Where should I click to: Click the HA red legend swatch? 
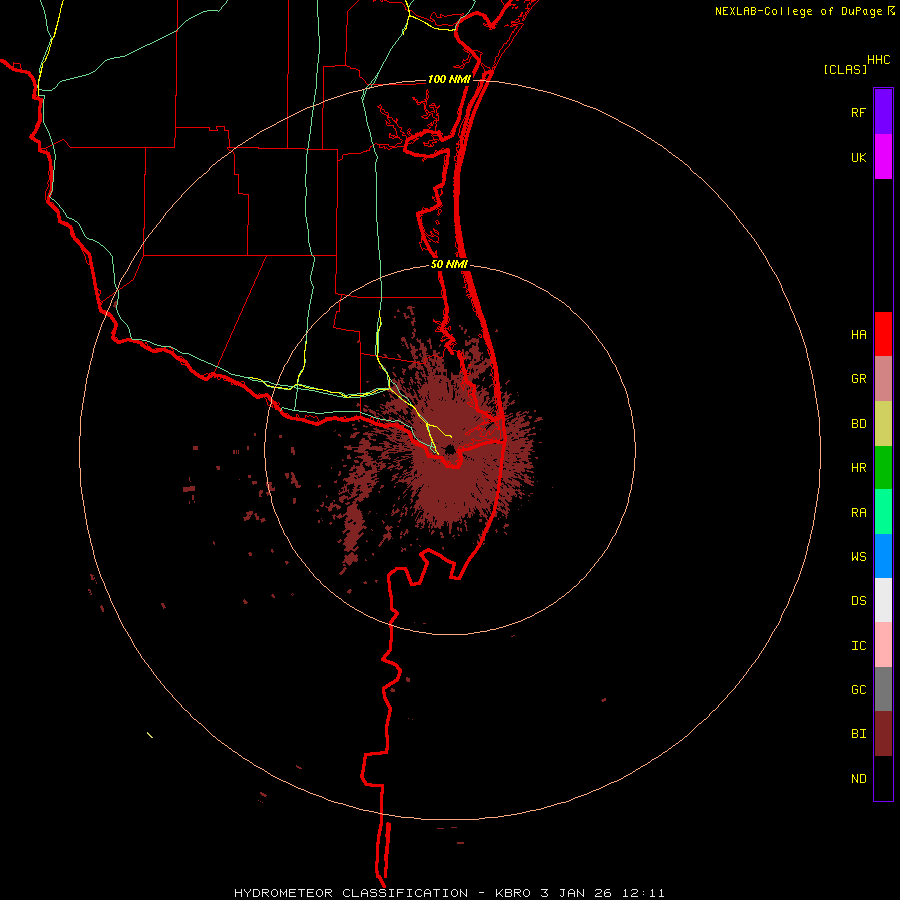pos(883,334)
